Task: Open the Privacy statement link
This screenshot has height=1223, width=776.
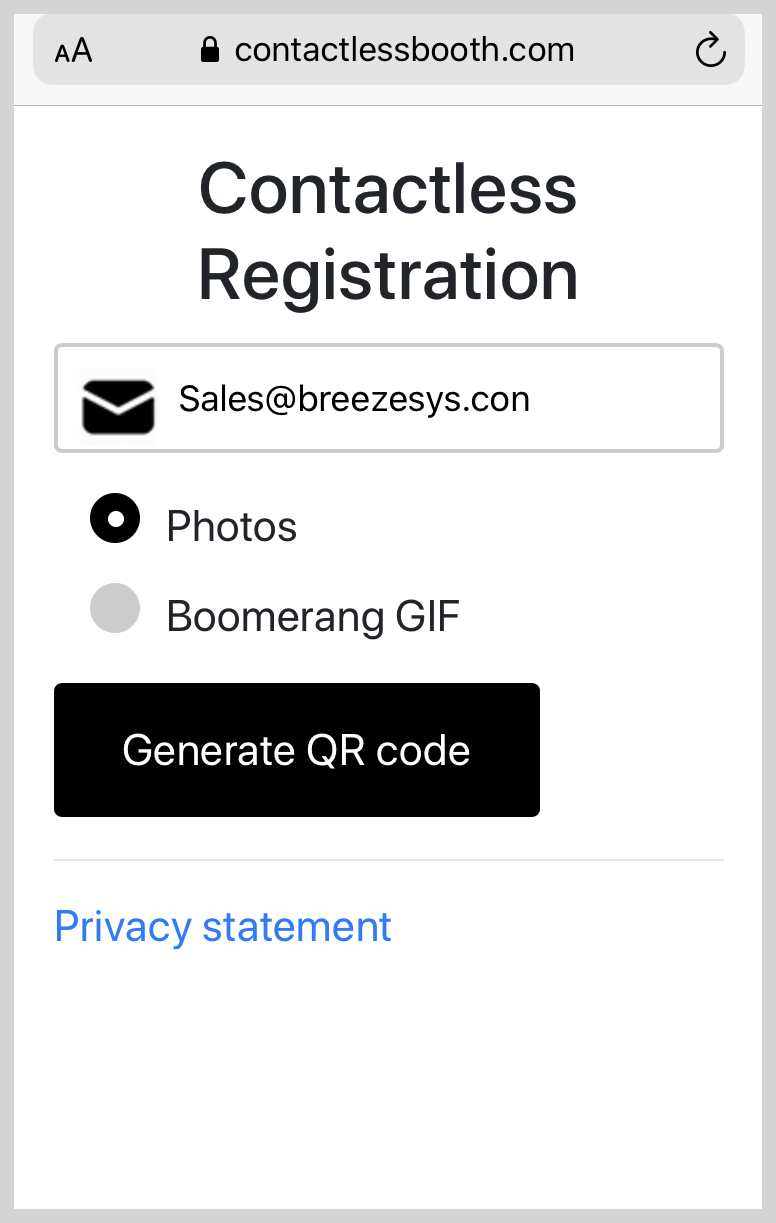Action: (x=223, y=927)
